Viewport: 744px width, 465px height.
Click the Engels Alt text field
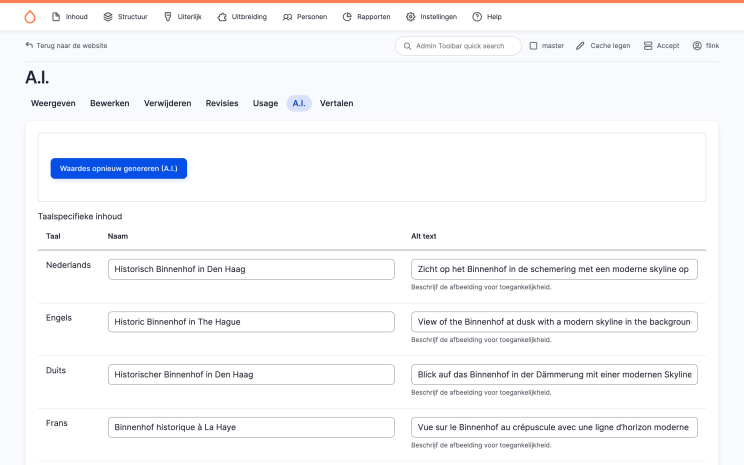pyautogui.click(x=554, y=322)
